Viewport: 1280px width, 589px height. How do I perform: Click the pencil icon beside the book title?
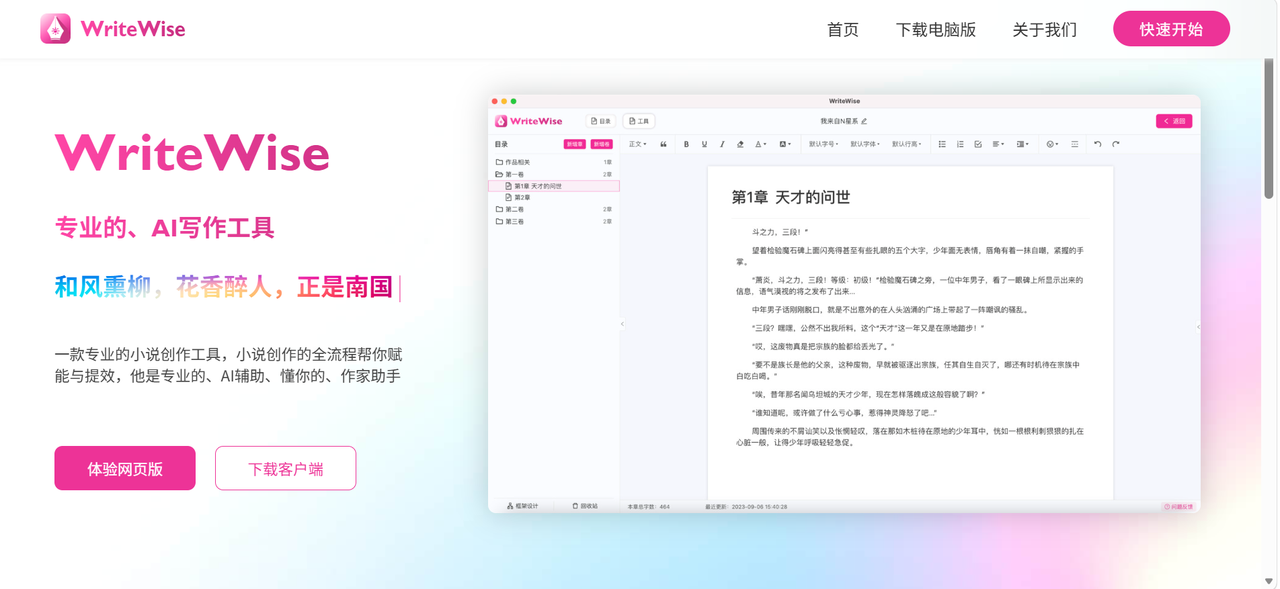865,121
